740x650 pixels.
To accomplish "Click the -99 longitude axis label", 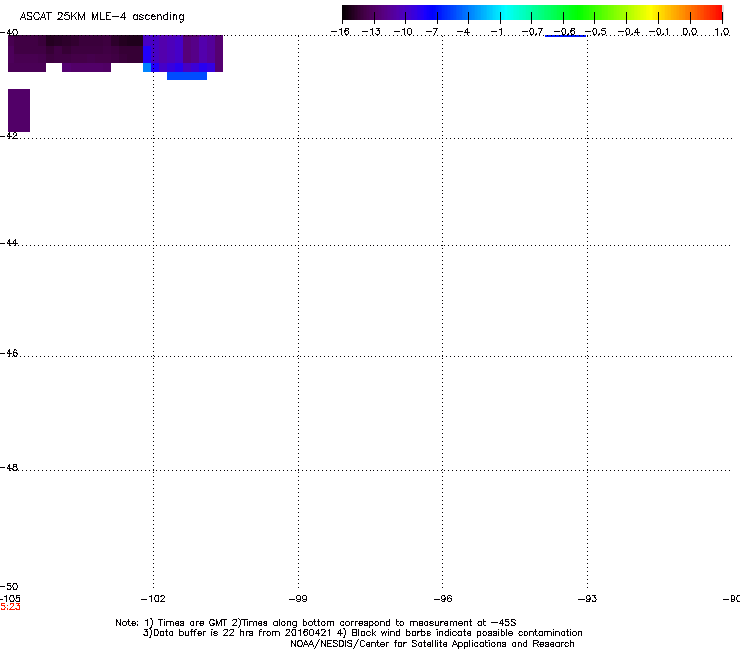I will tap(298, 599).
